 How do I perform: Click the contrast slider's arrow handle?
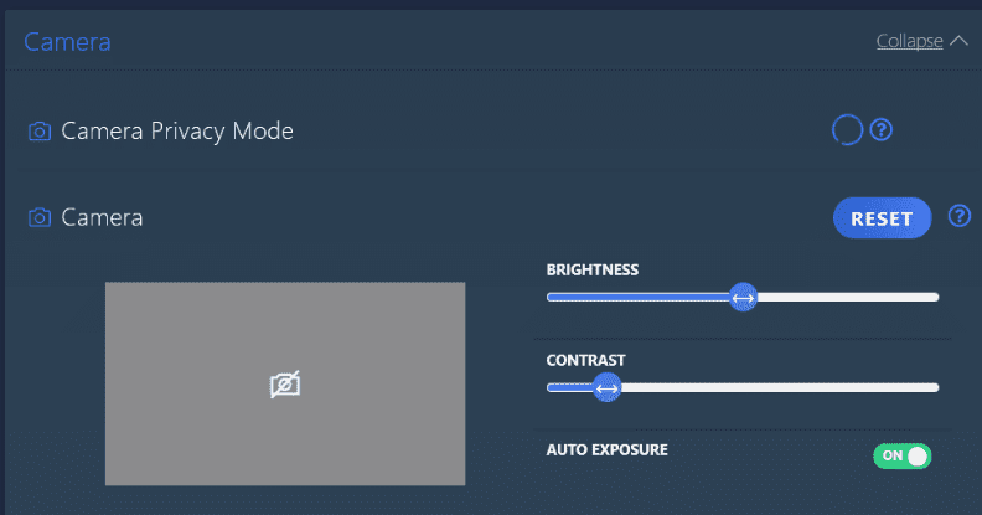point(606,388)
